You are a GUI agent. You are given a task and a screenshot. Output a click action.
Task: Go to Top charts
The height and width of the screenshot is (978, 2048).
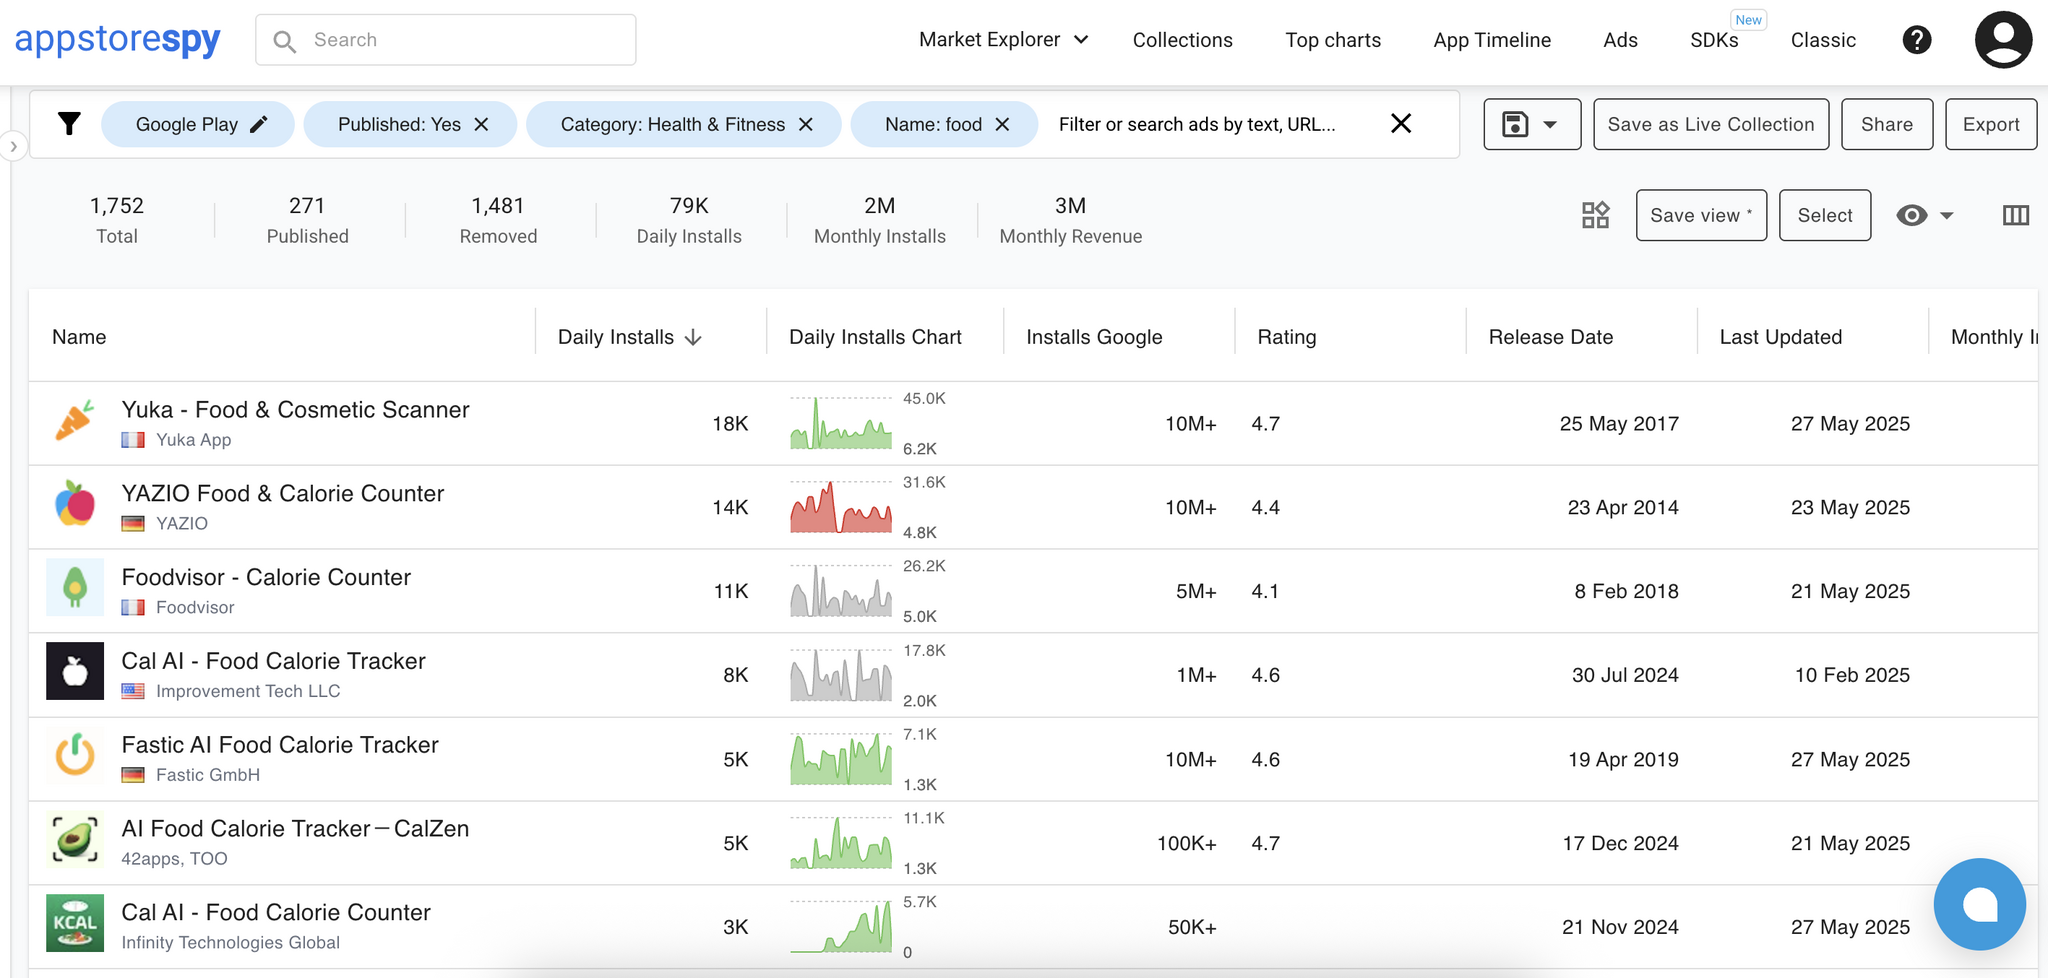[x=1332, y=40]
